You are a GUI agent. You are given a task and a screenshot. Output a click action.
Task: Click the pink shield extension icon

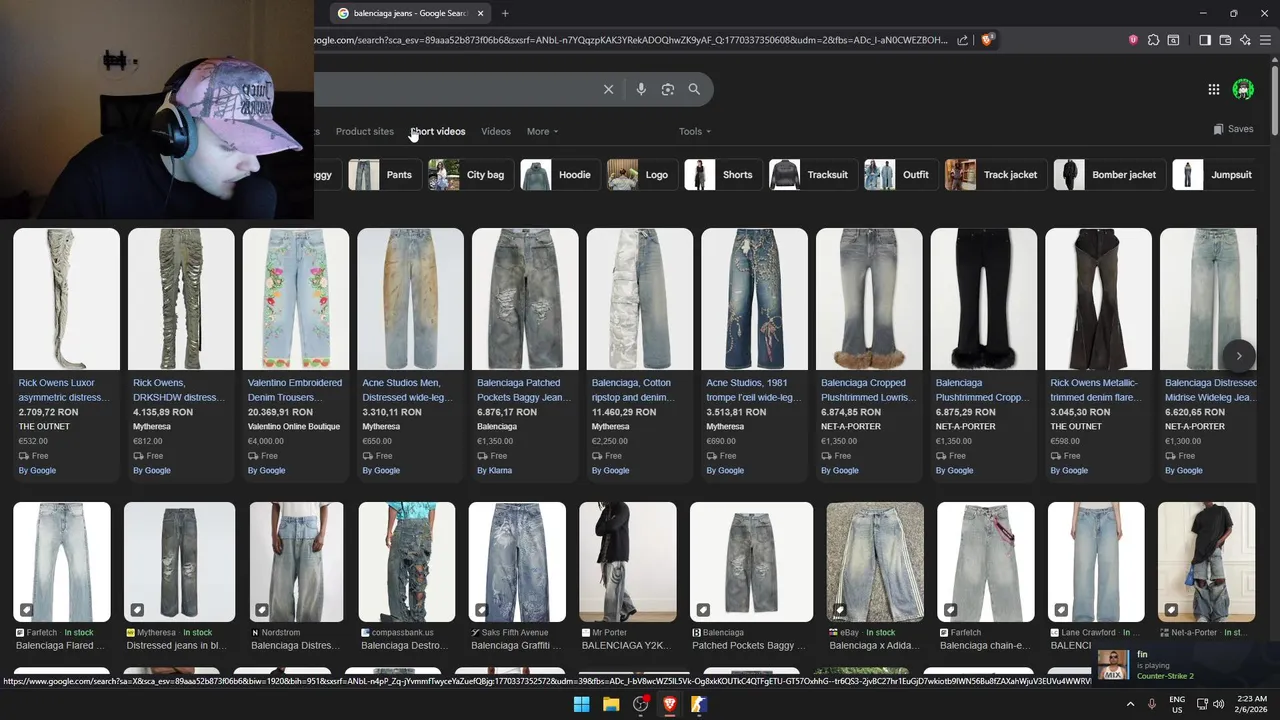coord(1133,40)
